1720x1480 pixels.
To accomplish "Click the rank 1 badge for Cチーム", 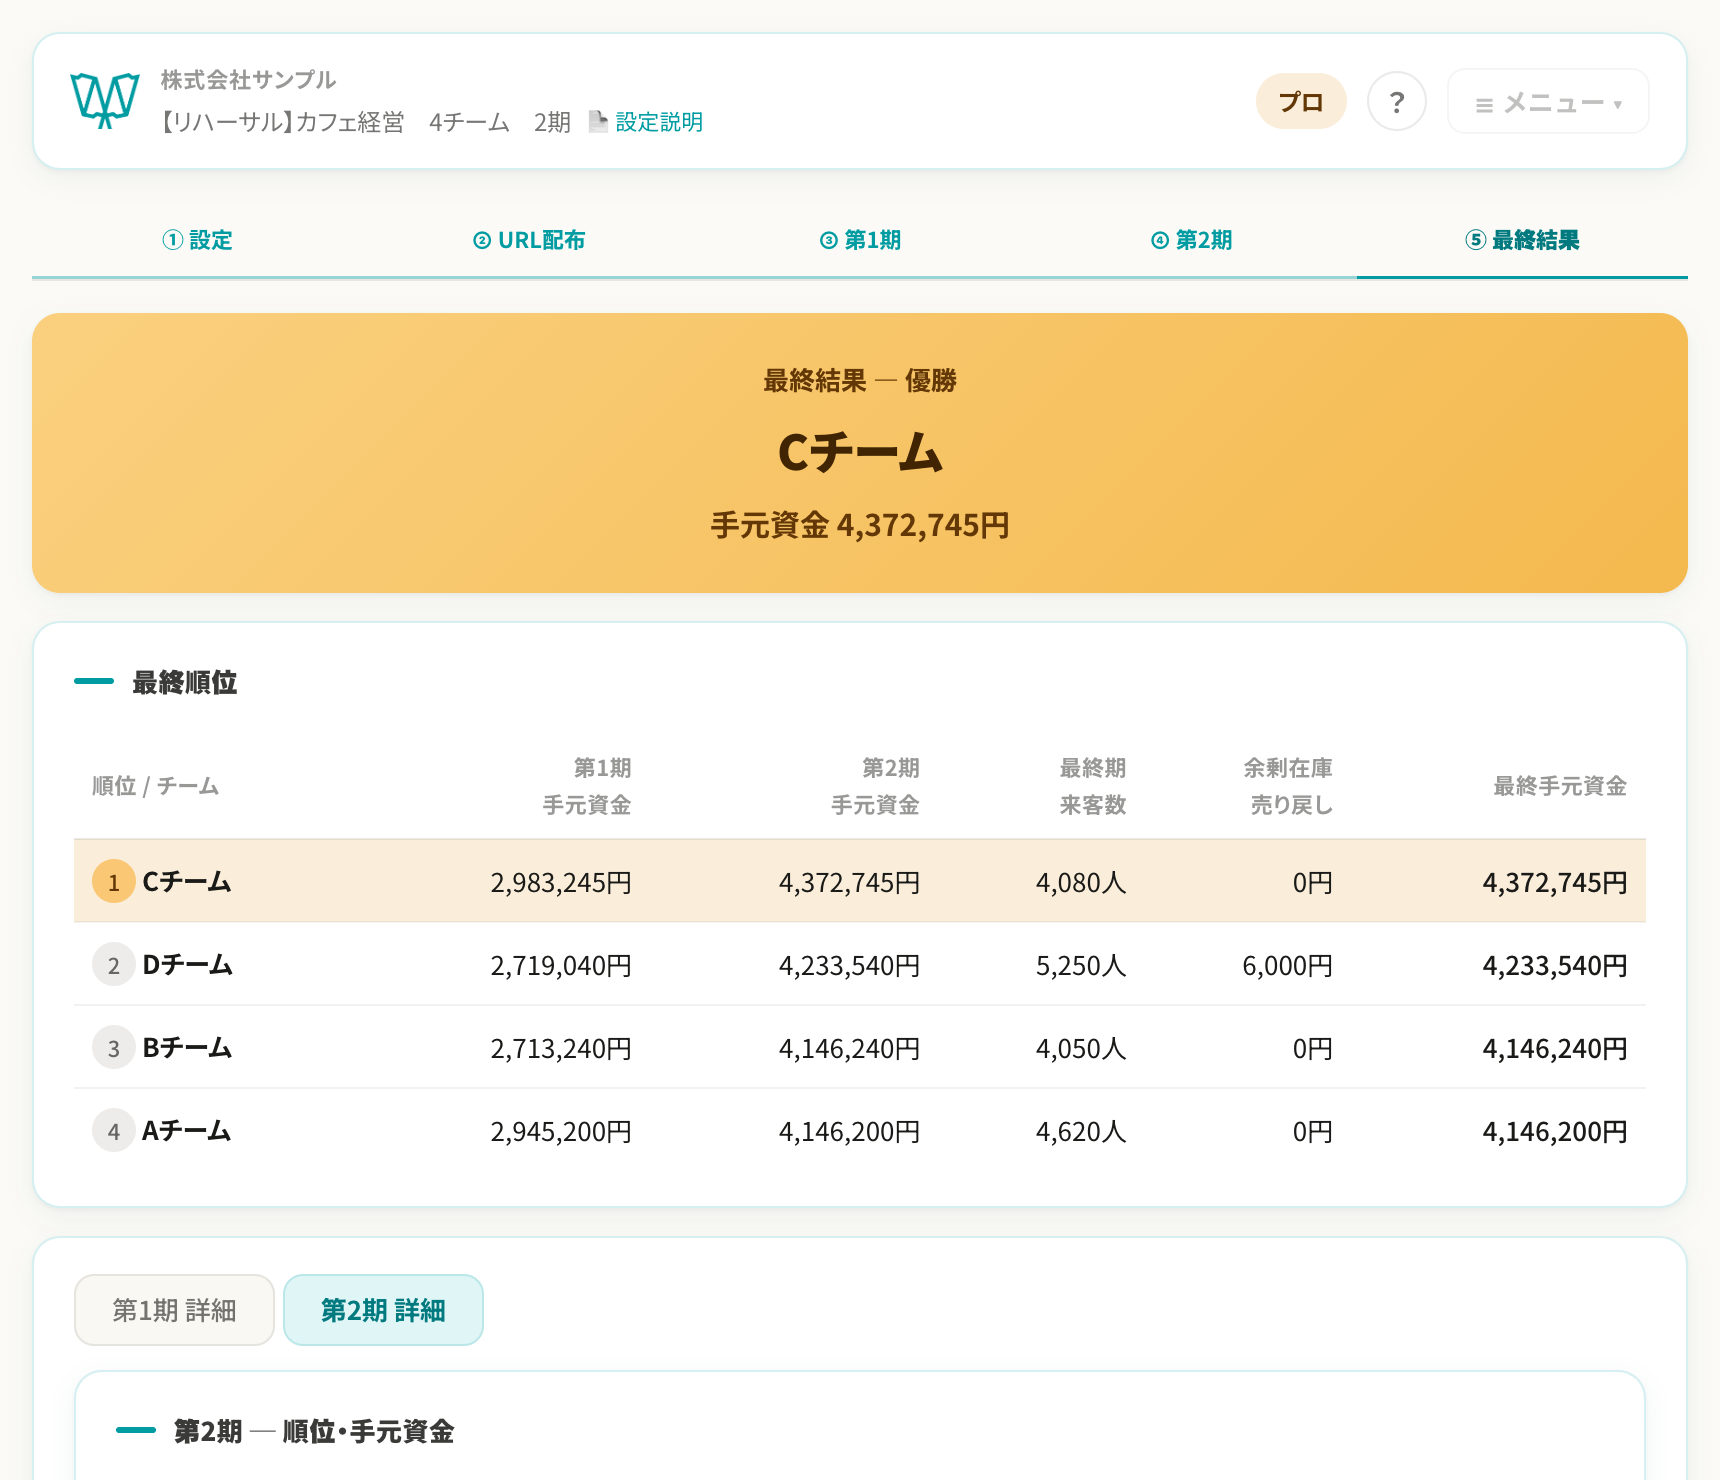I will tap(114, 882).
